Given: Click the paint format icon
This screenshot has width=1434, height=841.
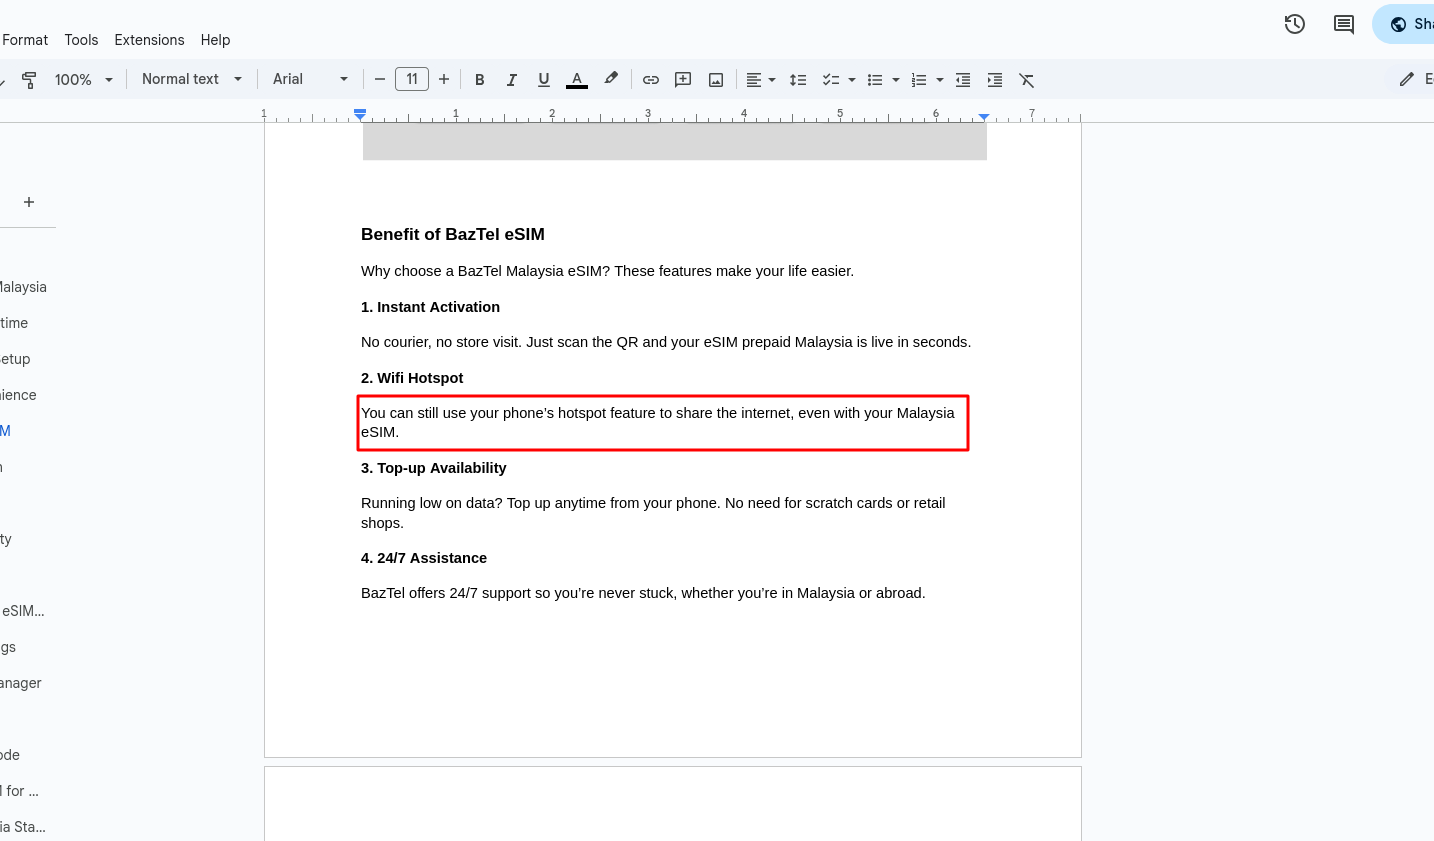Looking at the screenshot, I should point(29,80).
